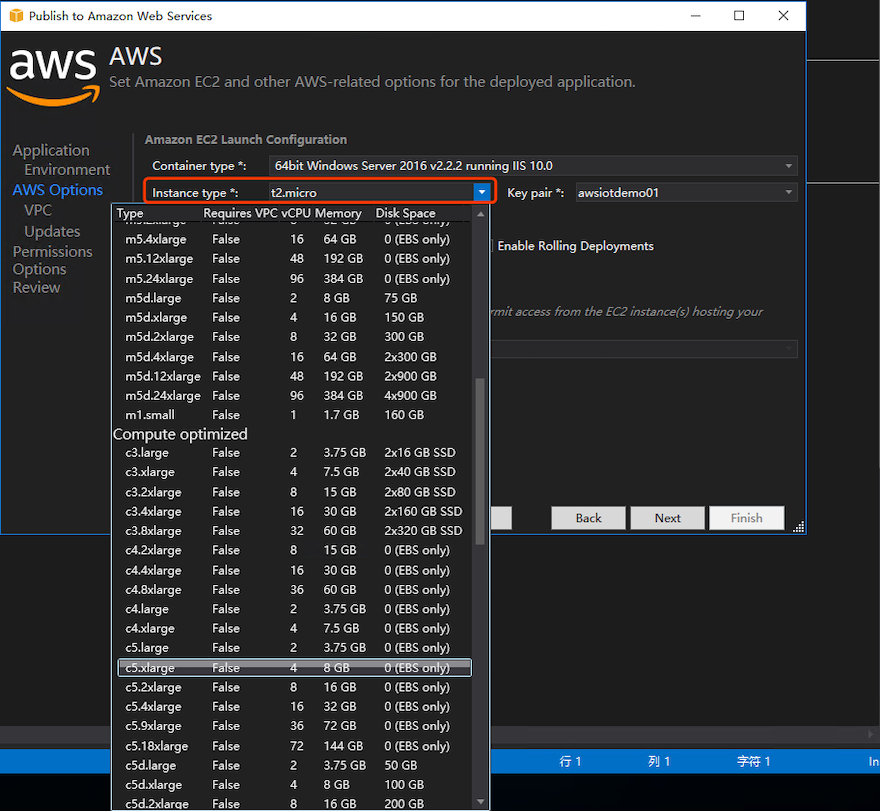The height and width of the screenshot is (811, 880).
Task: Select m5d.2xlarge instance type
Action: click(x=295, y=337)
